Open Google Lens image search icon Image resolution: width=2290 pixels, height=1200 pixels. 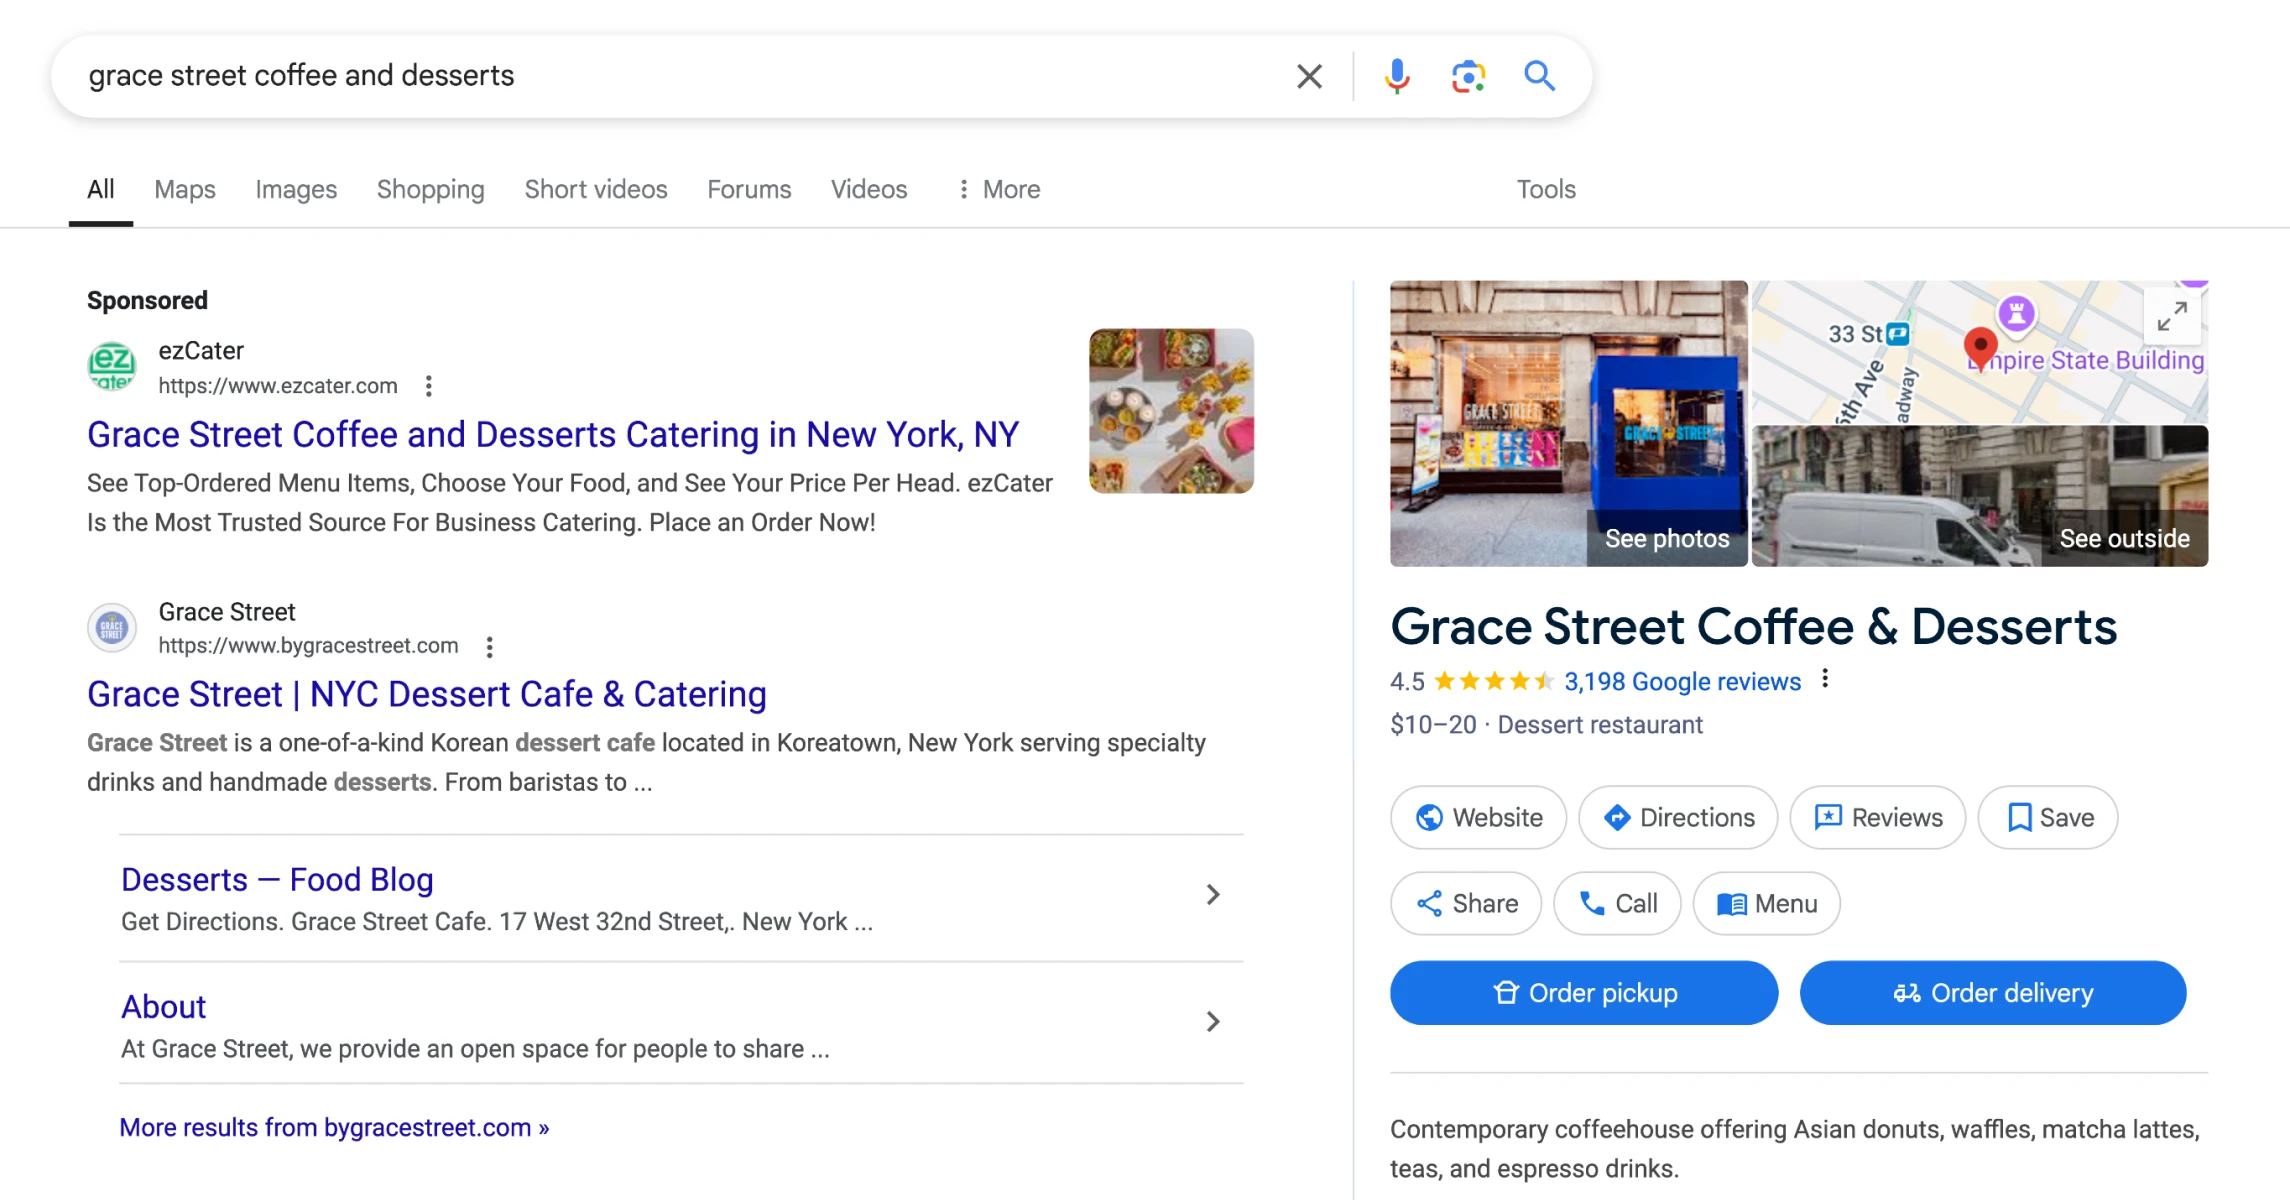point(1467,76)
